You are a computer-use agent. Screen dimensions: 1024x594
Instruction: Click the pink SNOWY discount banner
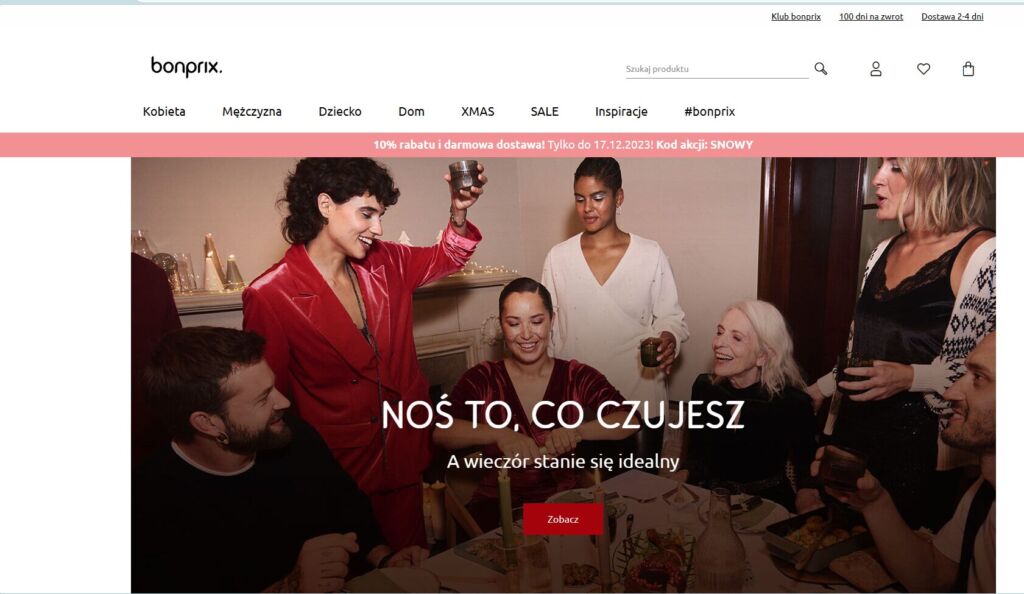[x=512, y=145]
